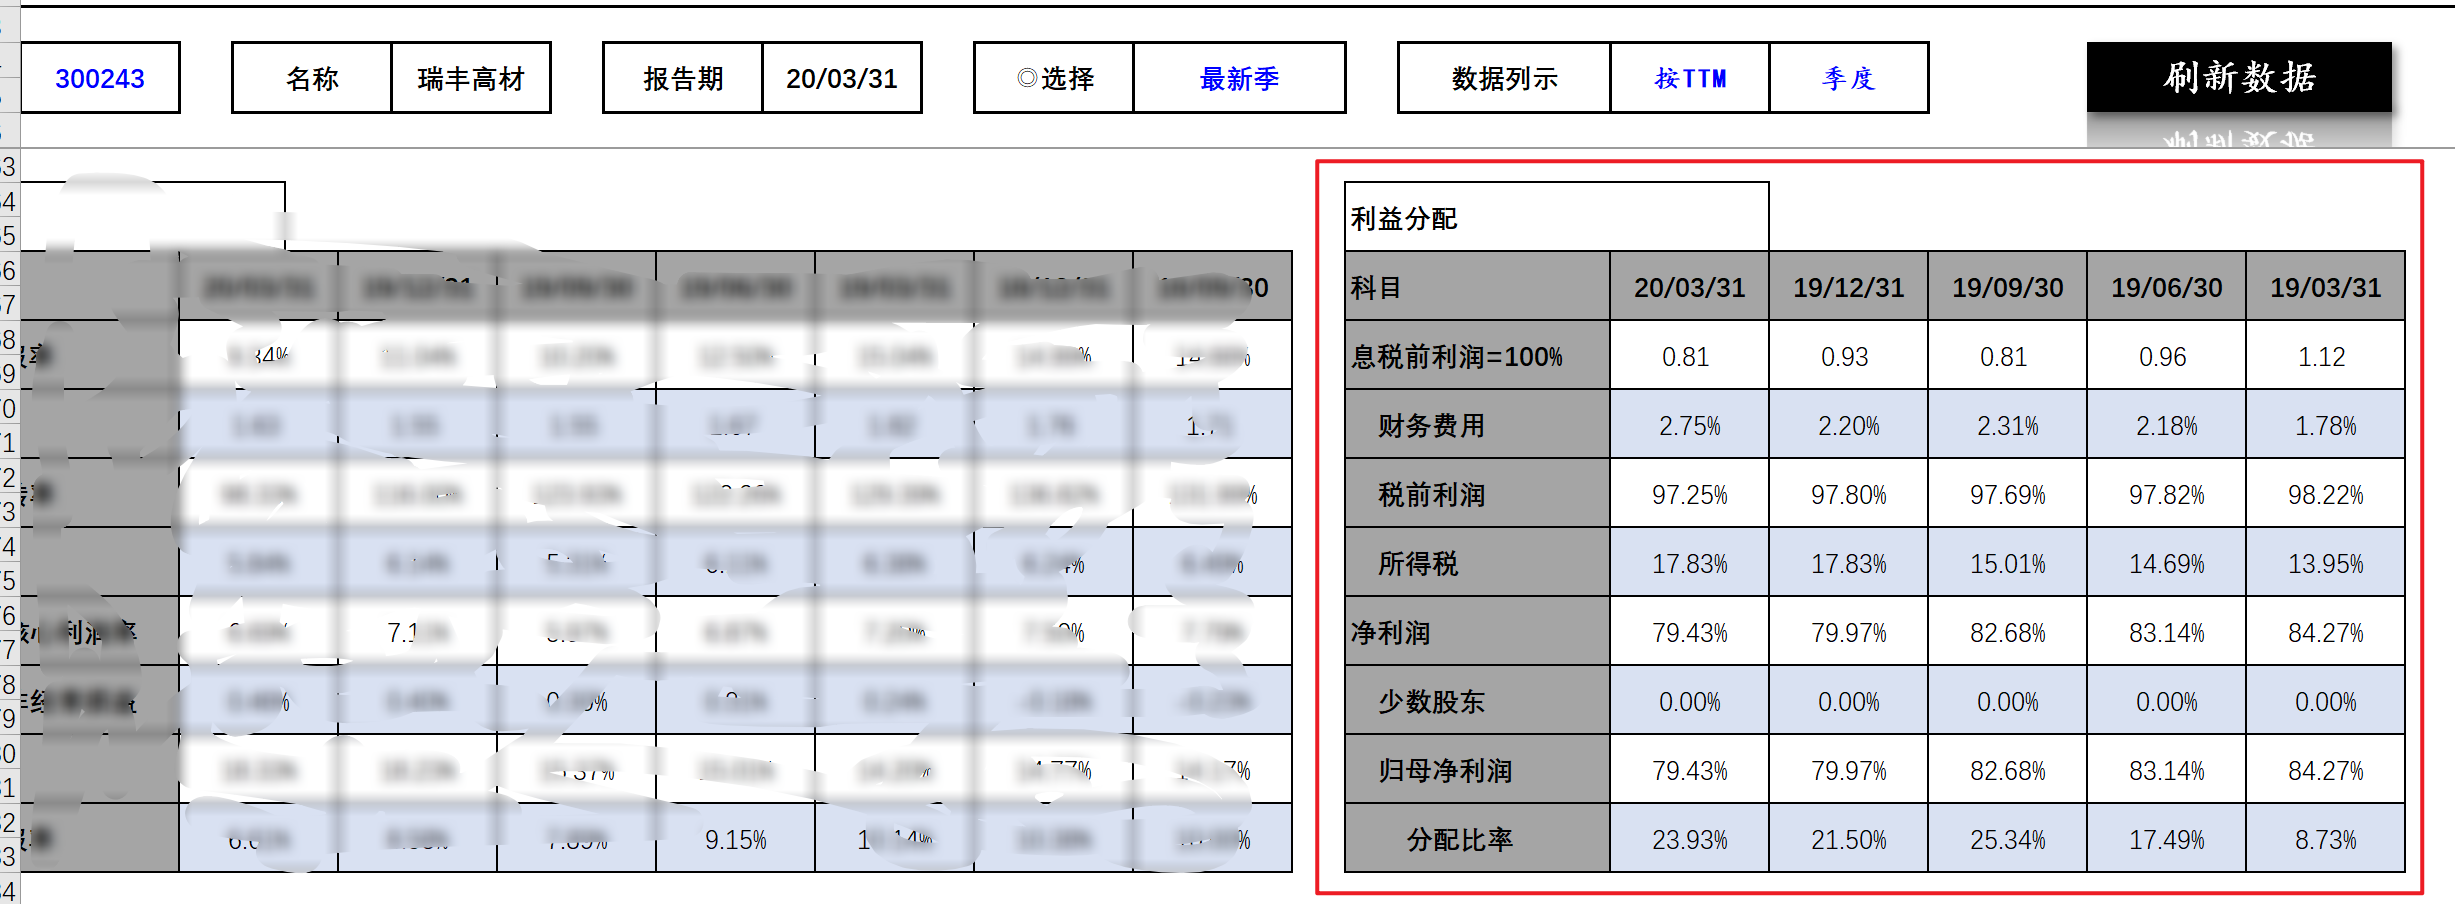Screen dimensions: 2455x904
Task: Select the 季度 data display option
Action: pos(1848,78)
